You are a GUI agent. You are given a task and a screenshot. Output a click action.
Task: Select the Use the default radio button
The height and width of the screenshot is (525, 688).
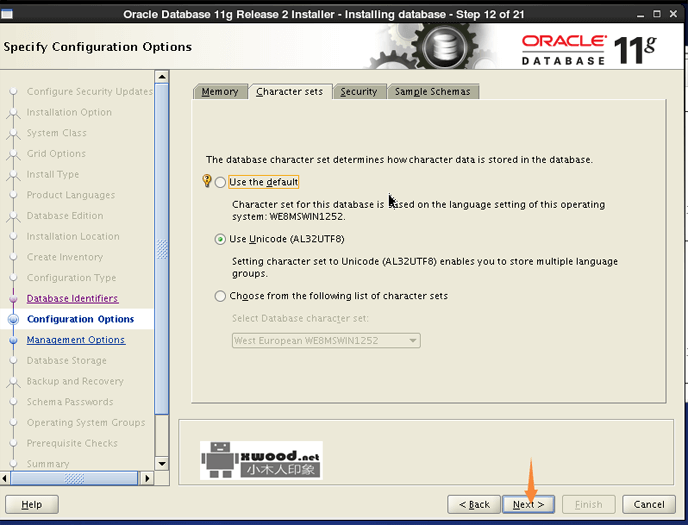[x=220, y=182]
